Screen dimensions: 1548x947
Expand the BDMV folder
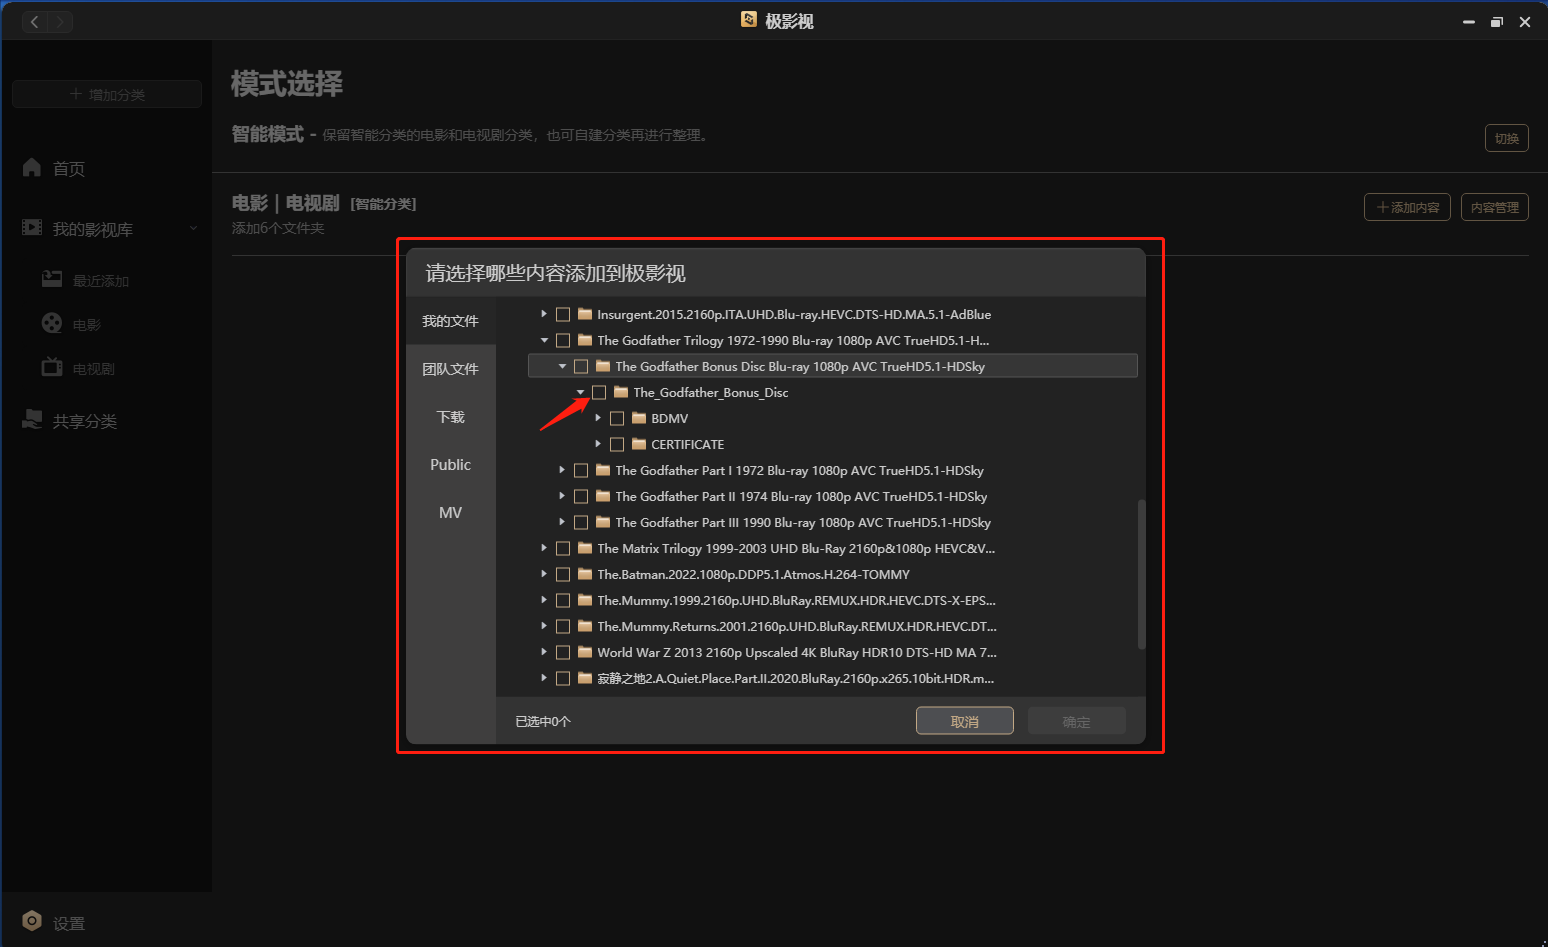[598, 418]
